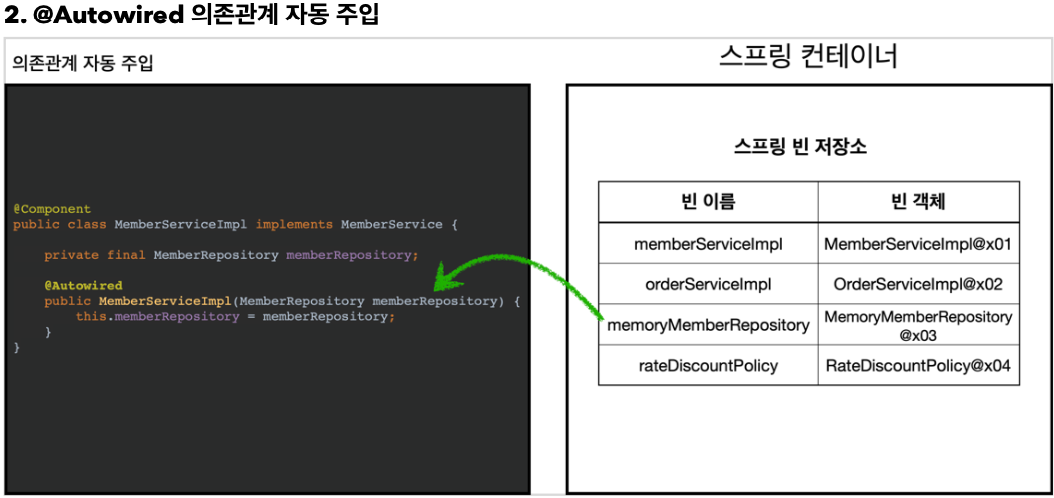Select the 'memoryMemberRepository' bean name cell

pos(708,325)
